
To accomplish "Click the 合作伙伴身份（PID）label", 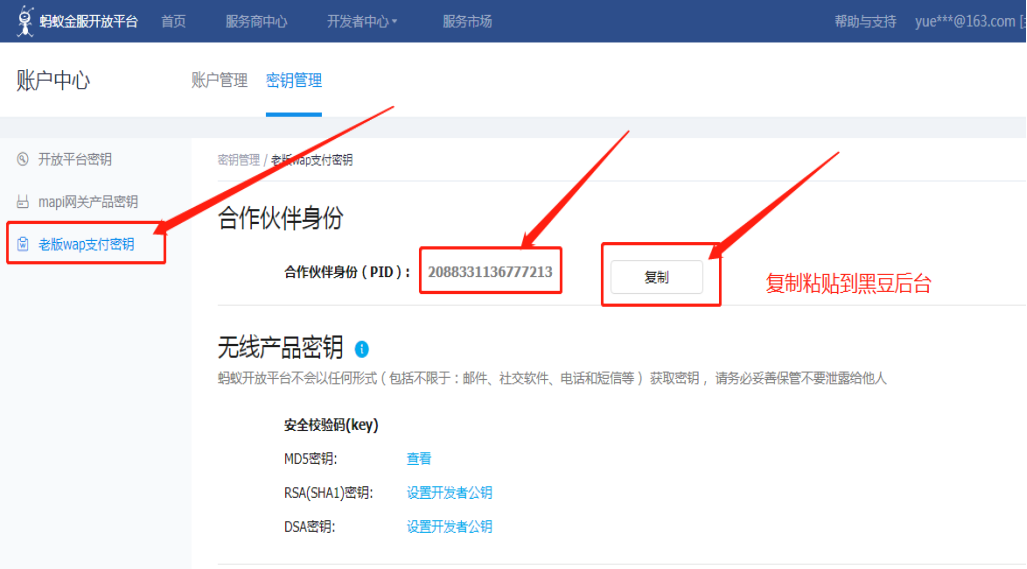I will (x=347, y=272).
